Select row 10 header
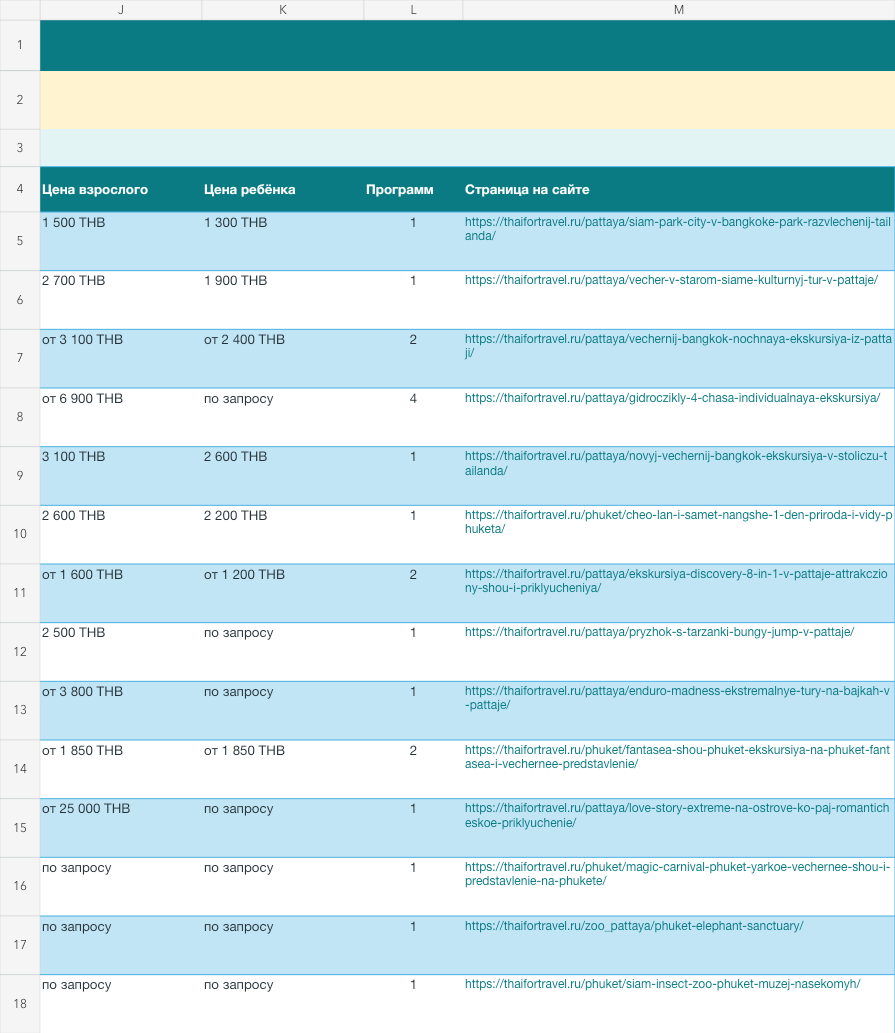This screenshot has width=895, height=1033. tap(20, 534)
